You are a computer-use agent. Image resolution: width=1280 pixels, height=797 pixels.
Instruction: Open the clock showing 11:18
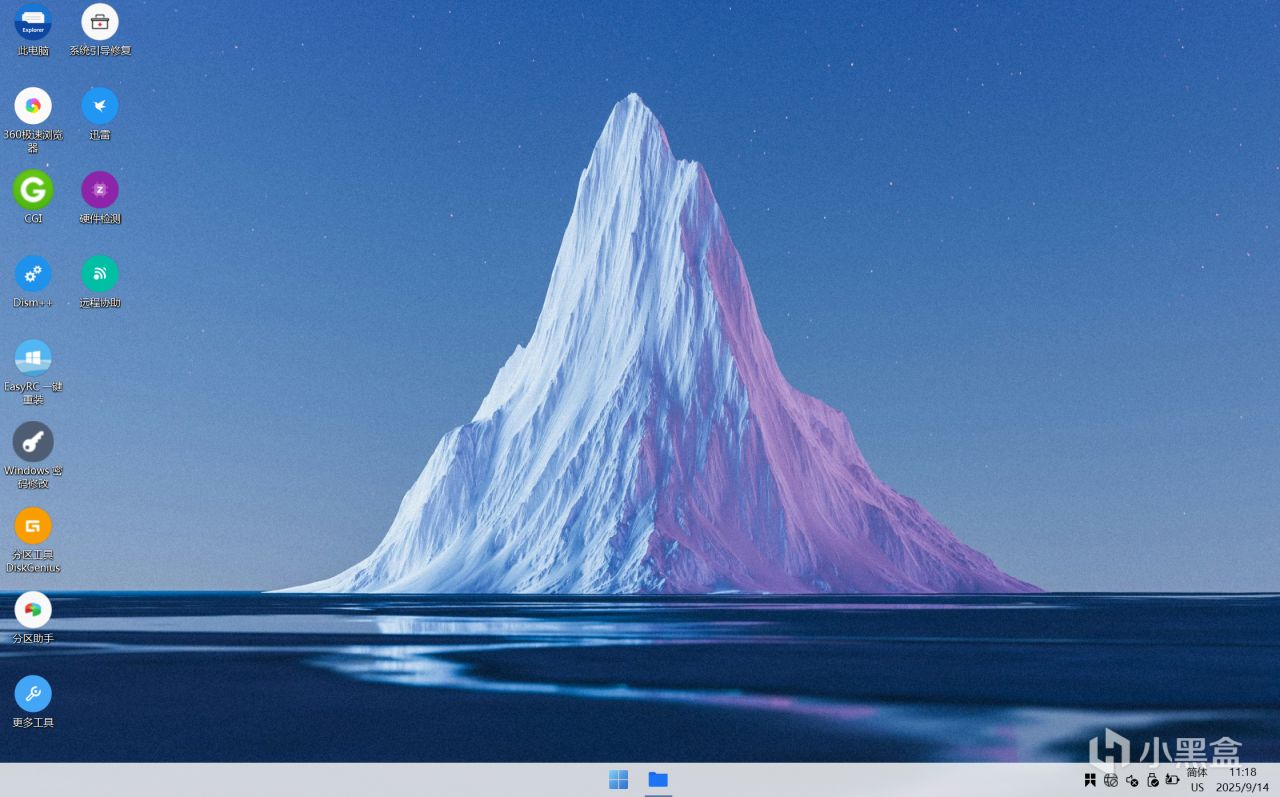point(1242,780)
